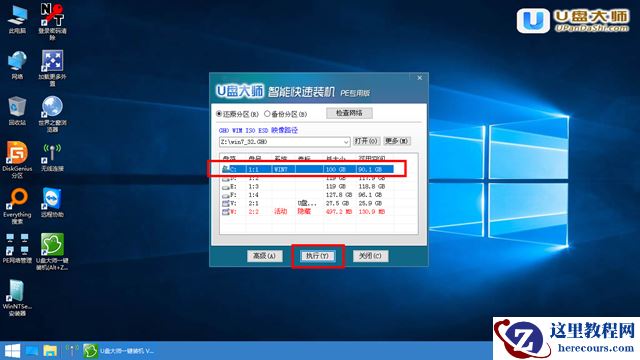Open the Windows Start button
The height and width of the screenshot is (360, 640).
coord(12,351)
